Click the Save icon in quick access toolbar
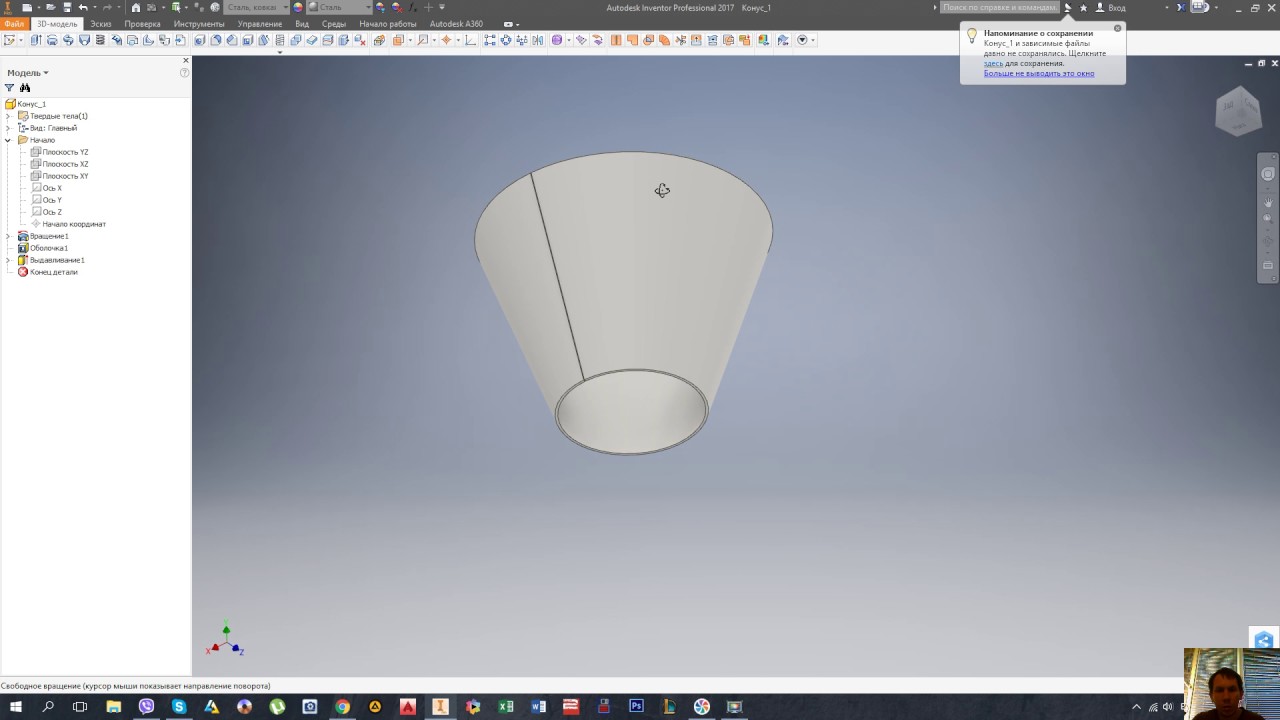Viewport: 1280px width, 720px height. coord(67,7)
